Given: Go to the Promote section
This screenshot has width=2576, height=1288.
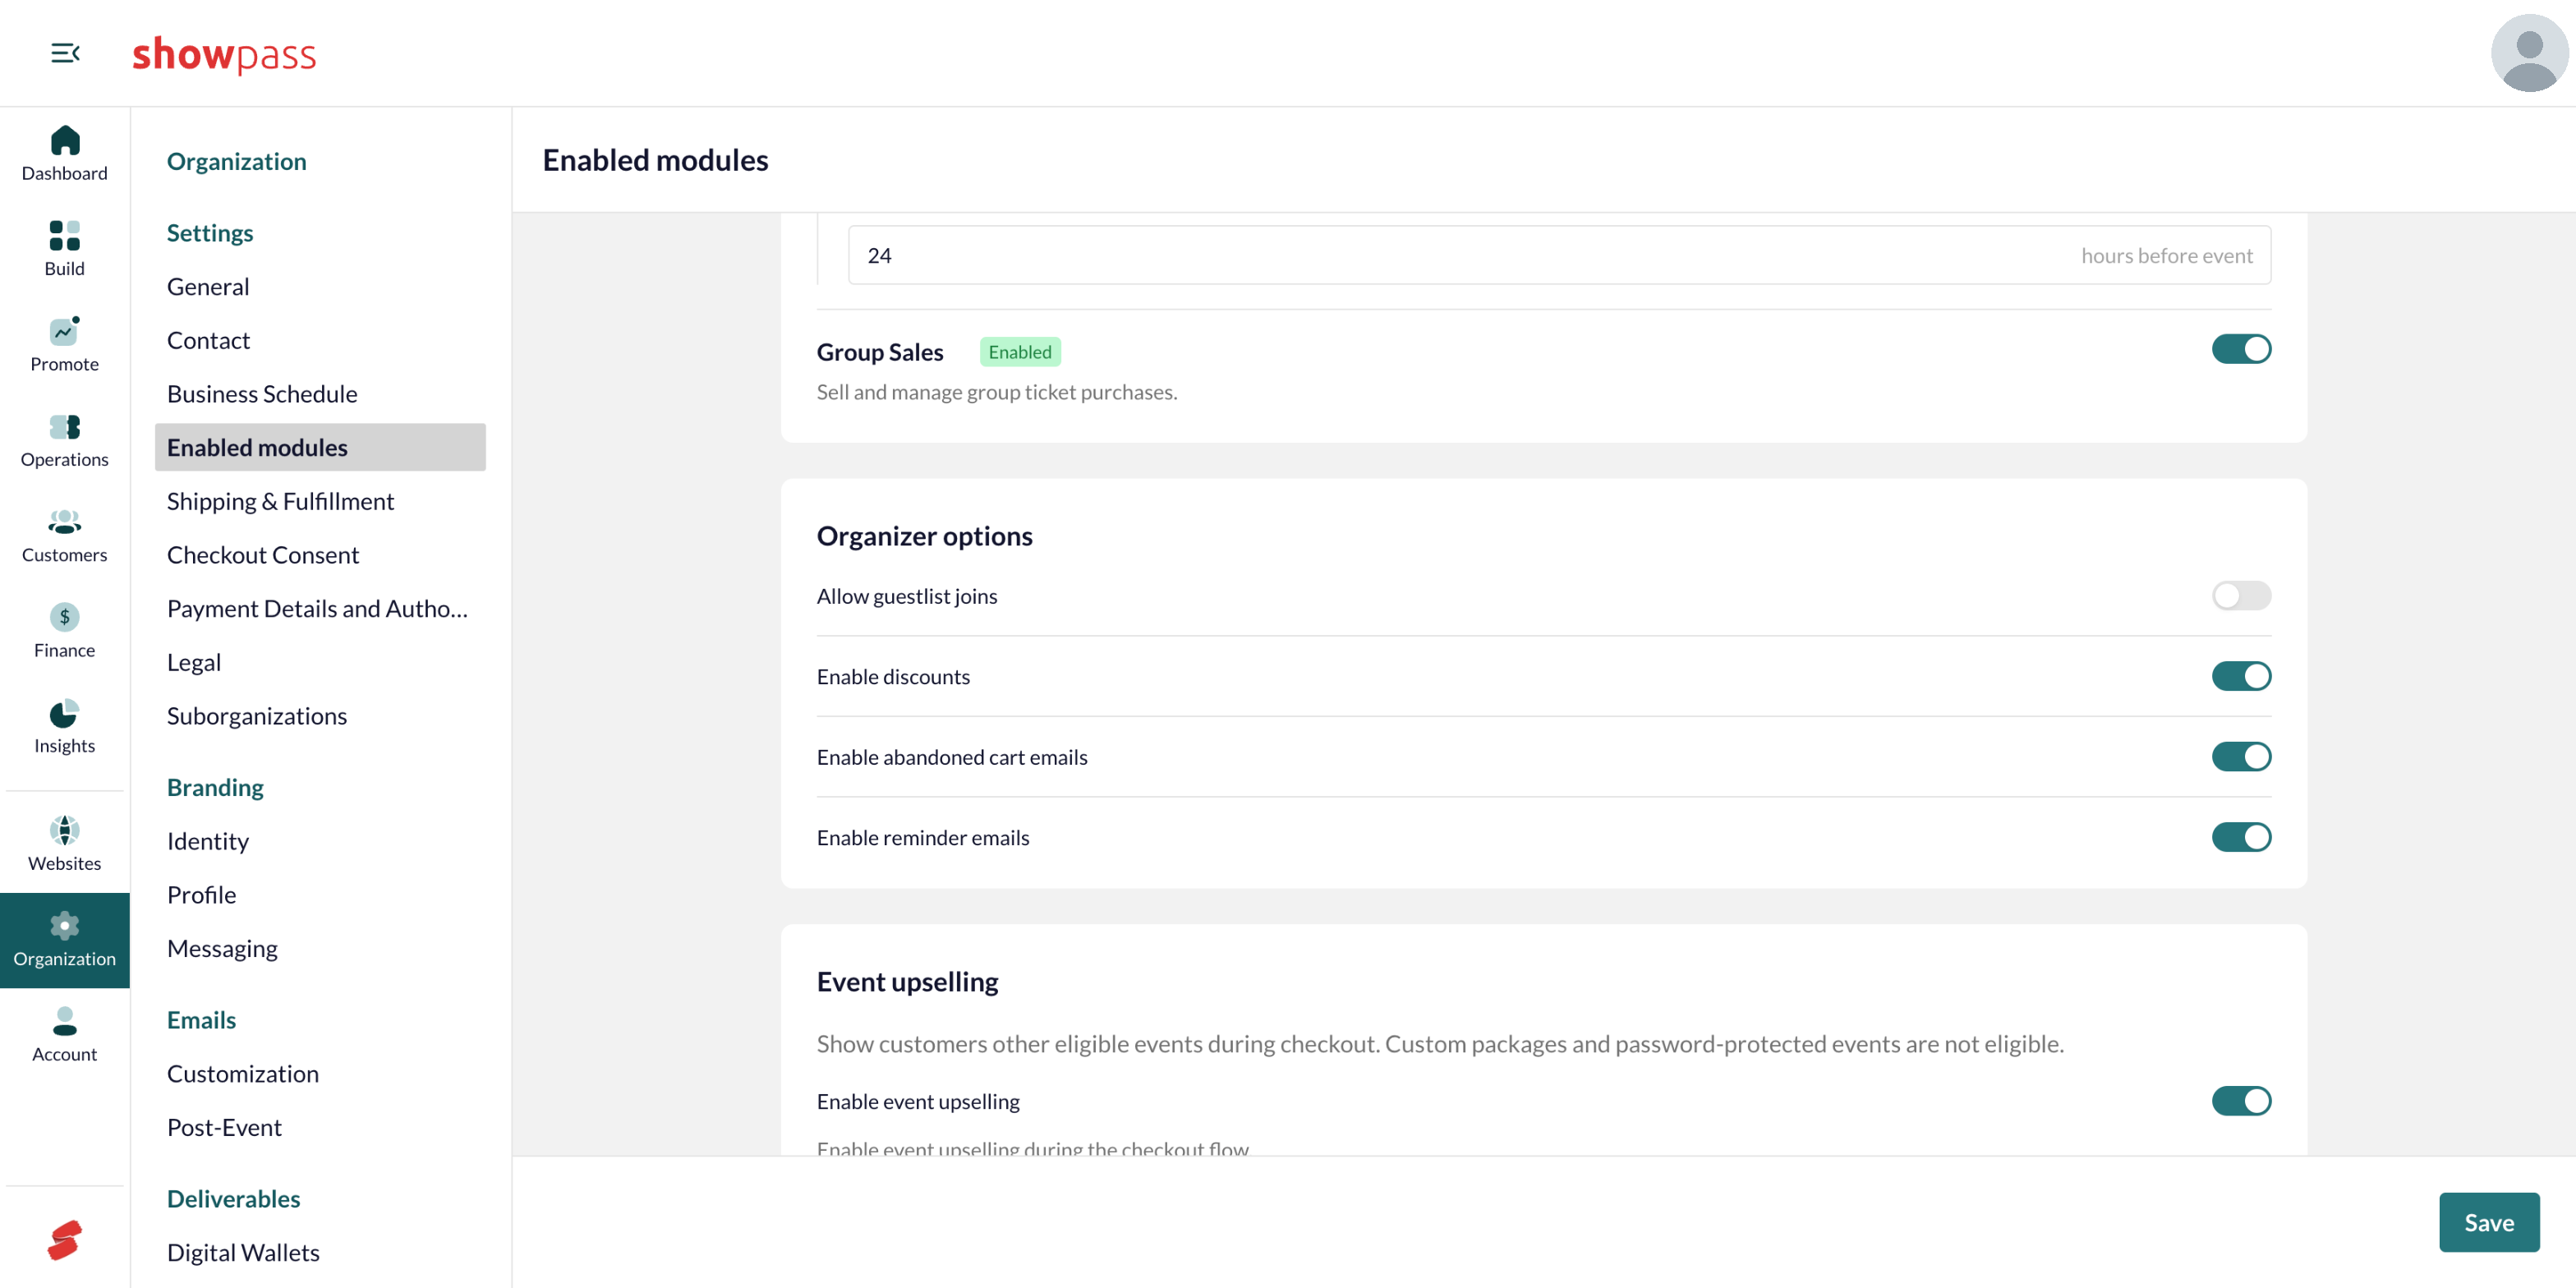Looking at the screenshot, I should (64, 344).
